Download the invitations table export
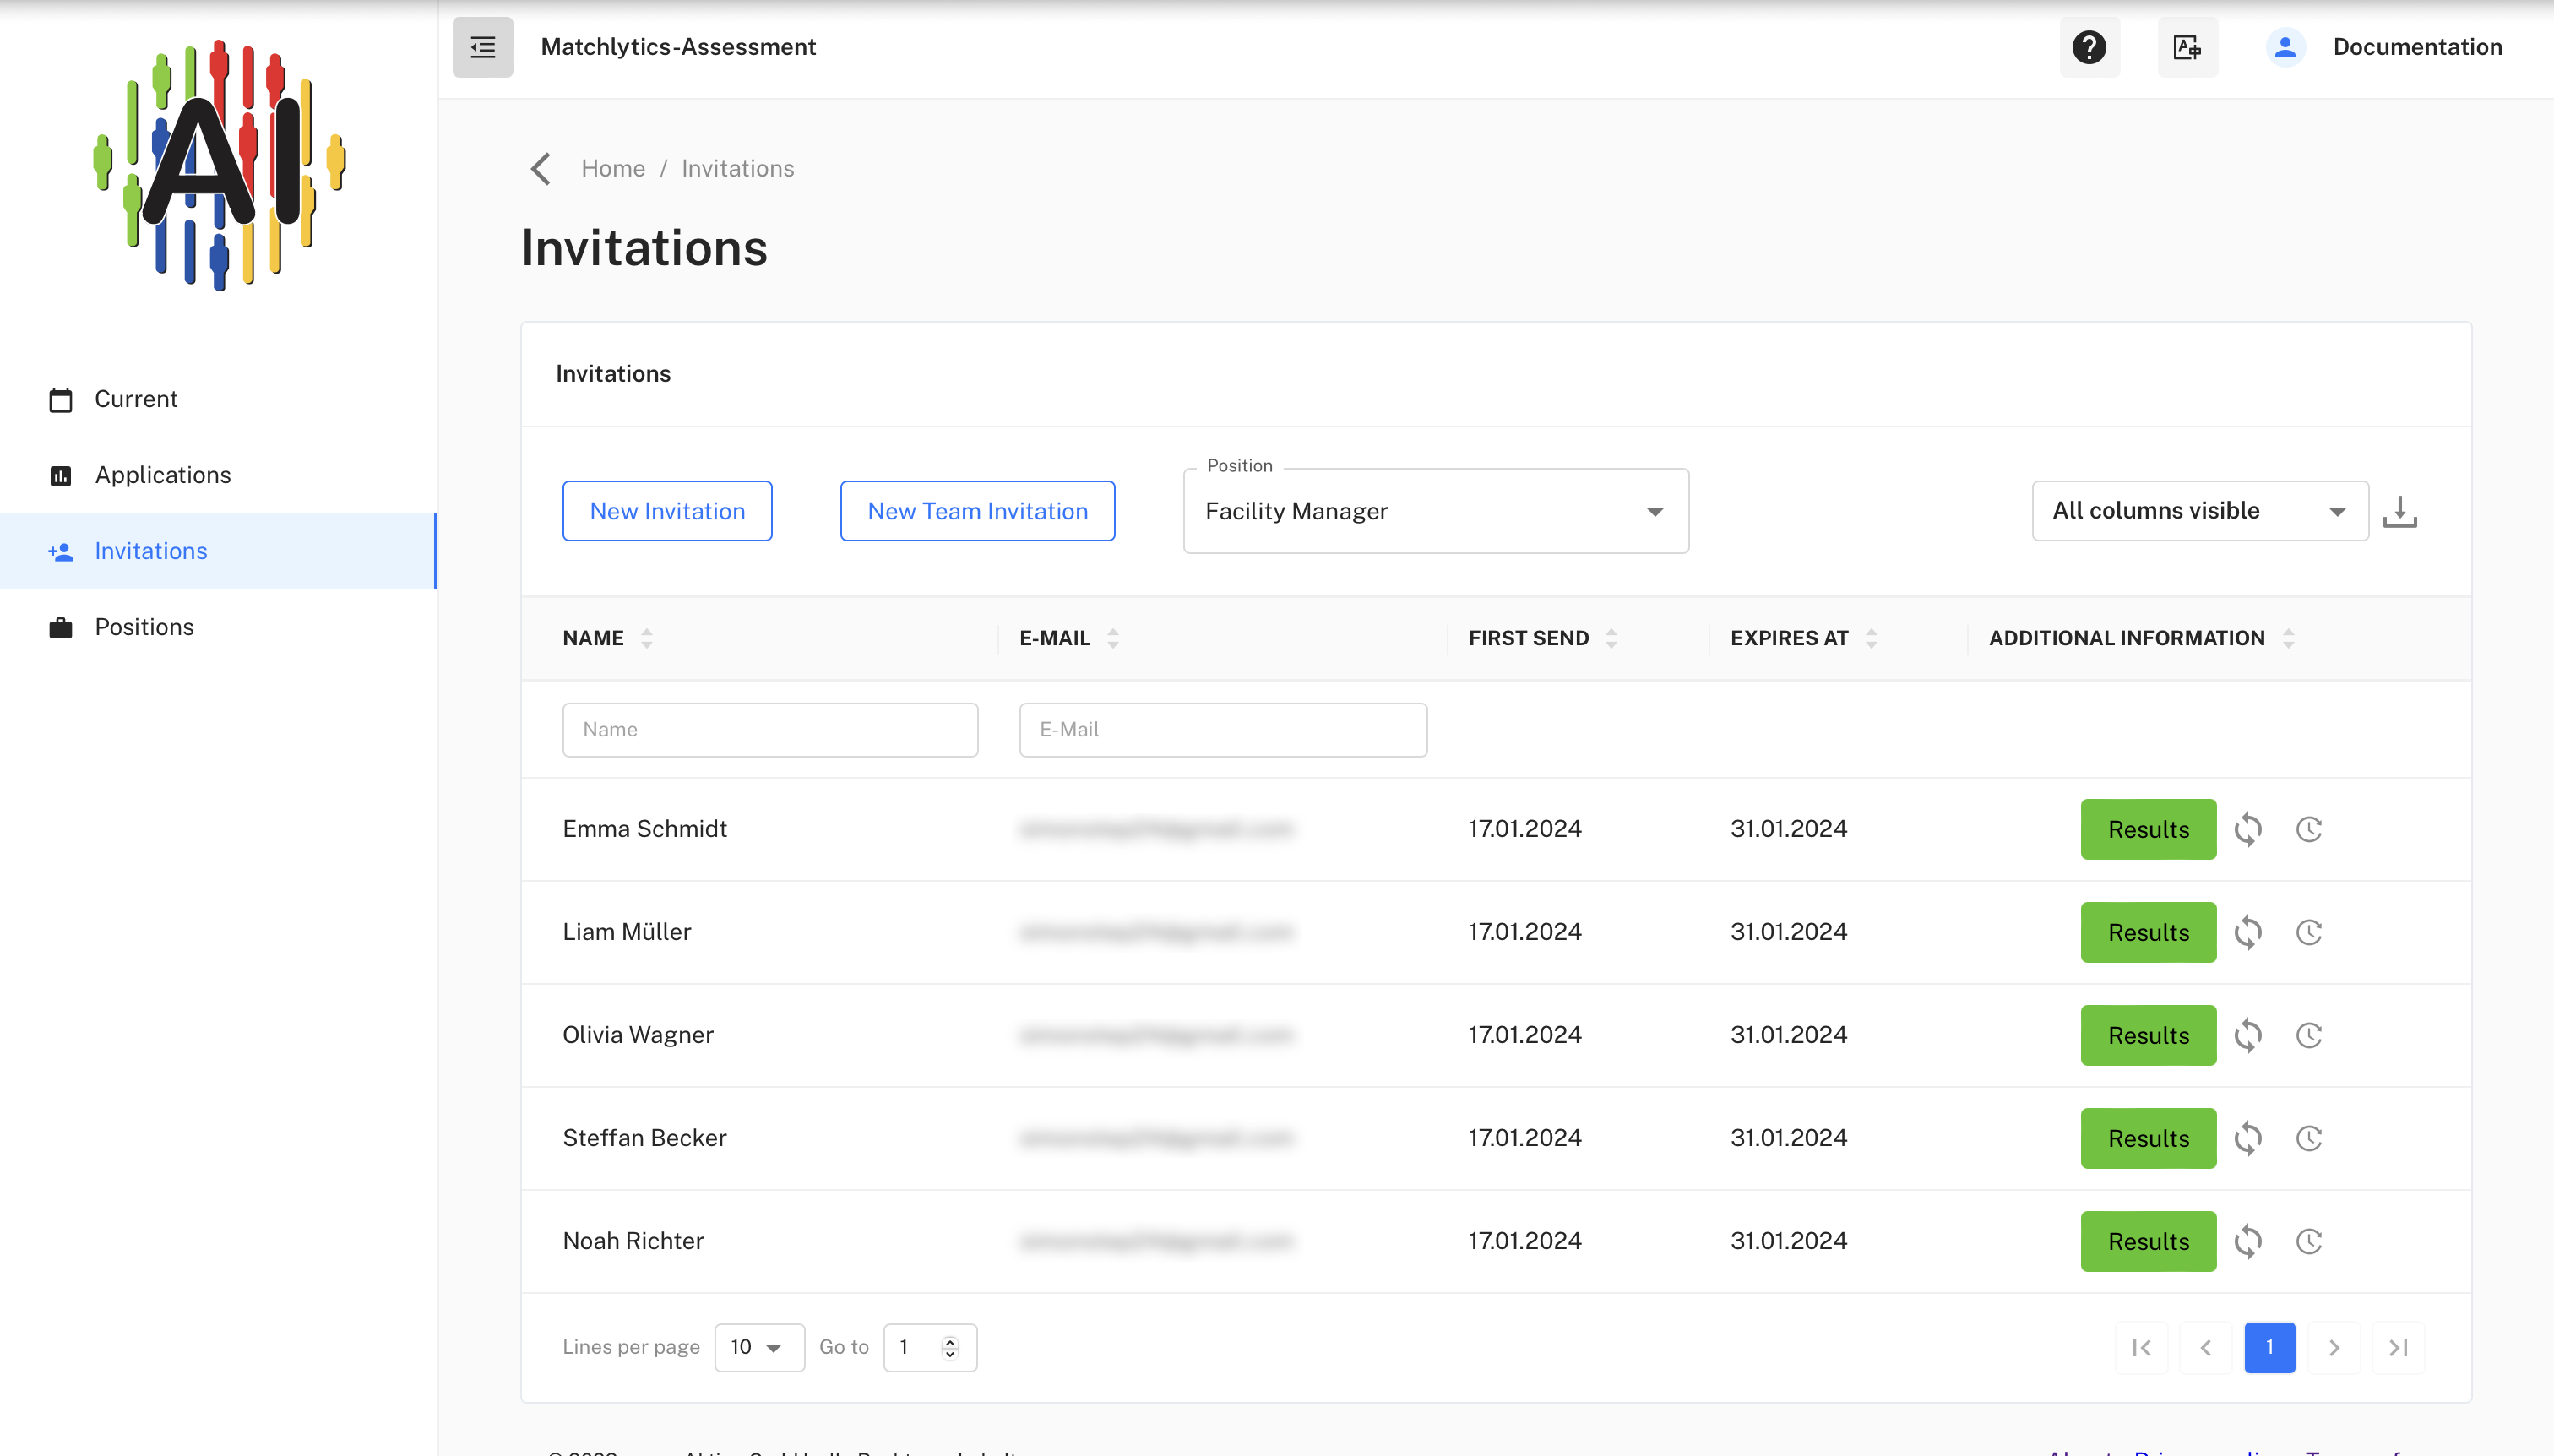Screen dimensions: 2554x1456 (x=2400, y=511)
